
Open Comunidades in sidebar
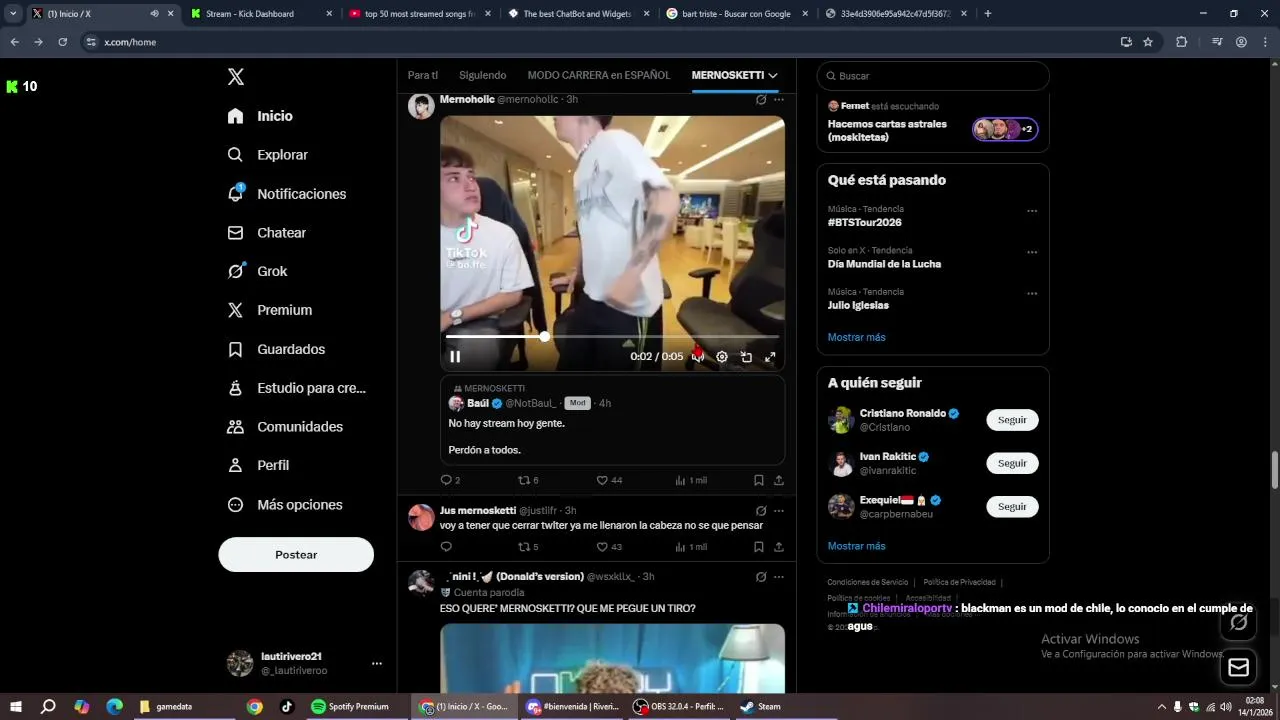tap(285, 427)
